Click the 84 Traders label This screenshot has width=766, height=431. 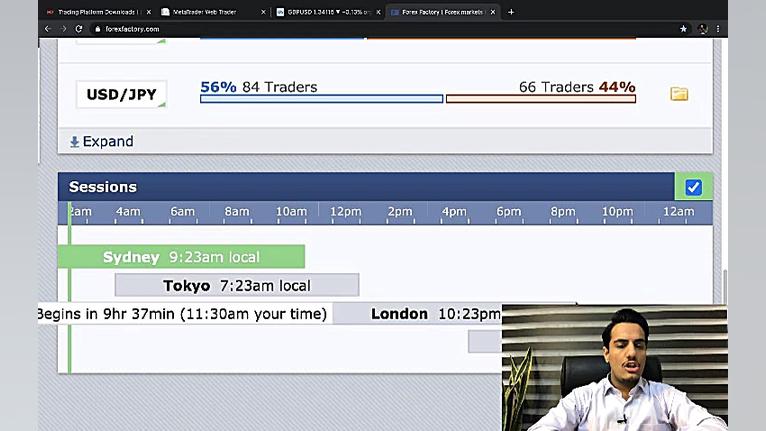point(279,86)
